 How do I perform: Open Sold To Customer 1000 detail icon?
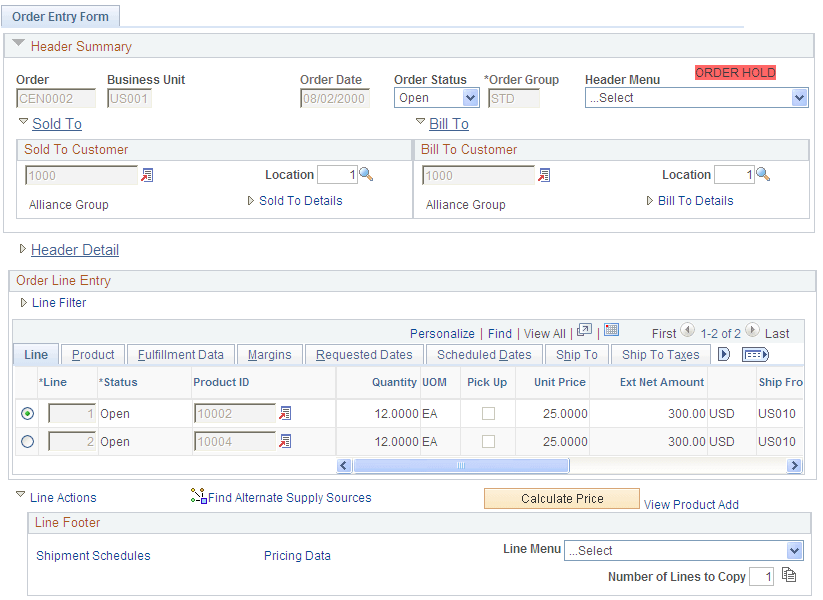pos(147,175)
